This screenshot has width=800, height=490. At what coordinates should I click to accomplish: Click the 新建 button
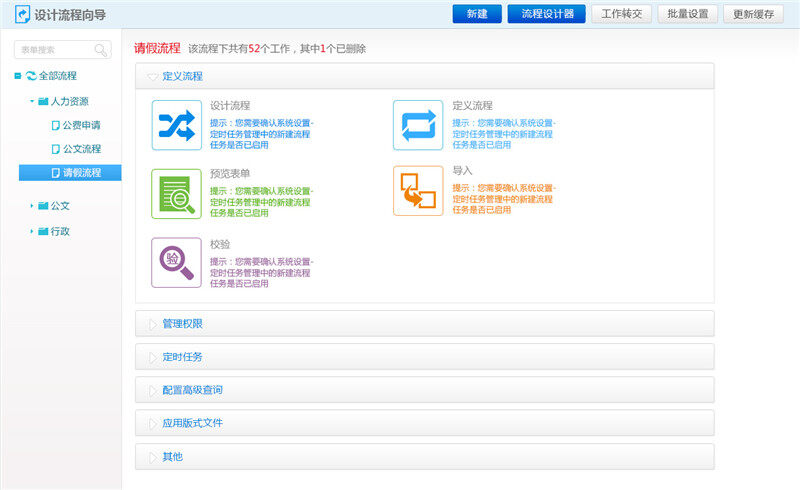pos(476,14)
